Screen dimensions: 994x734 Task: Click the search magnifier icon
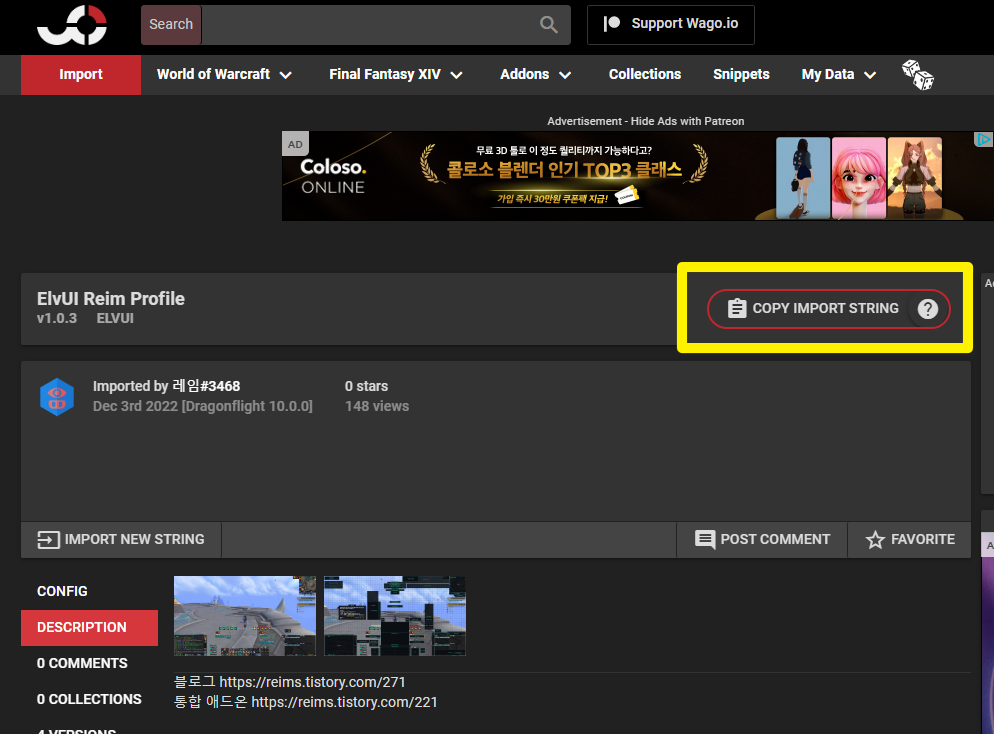tap(548, 25)
